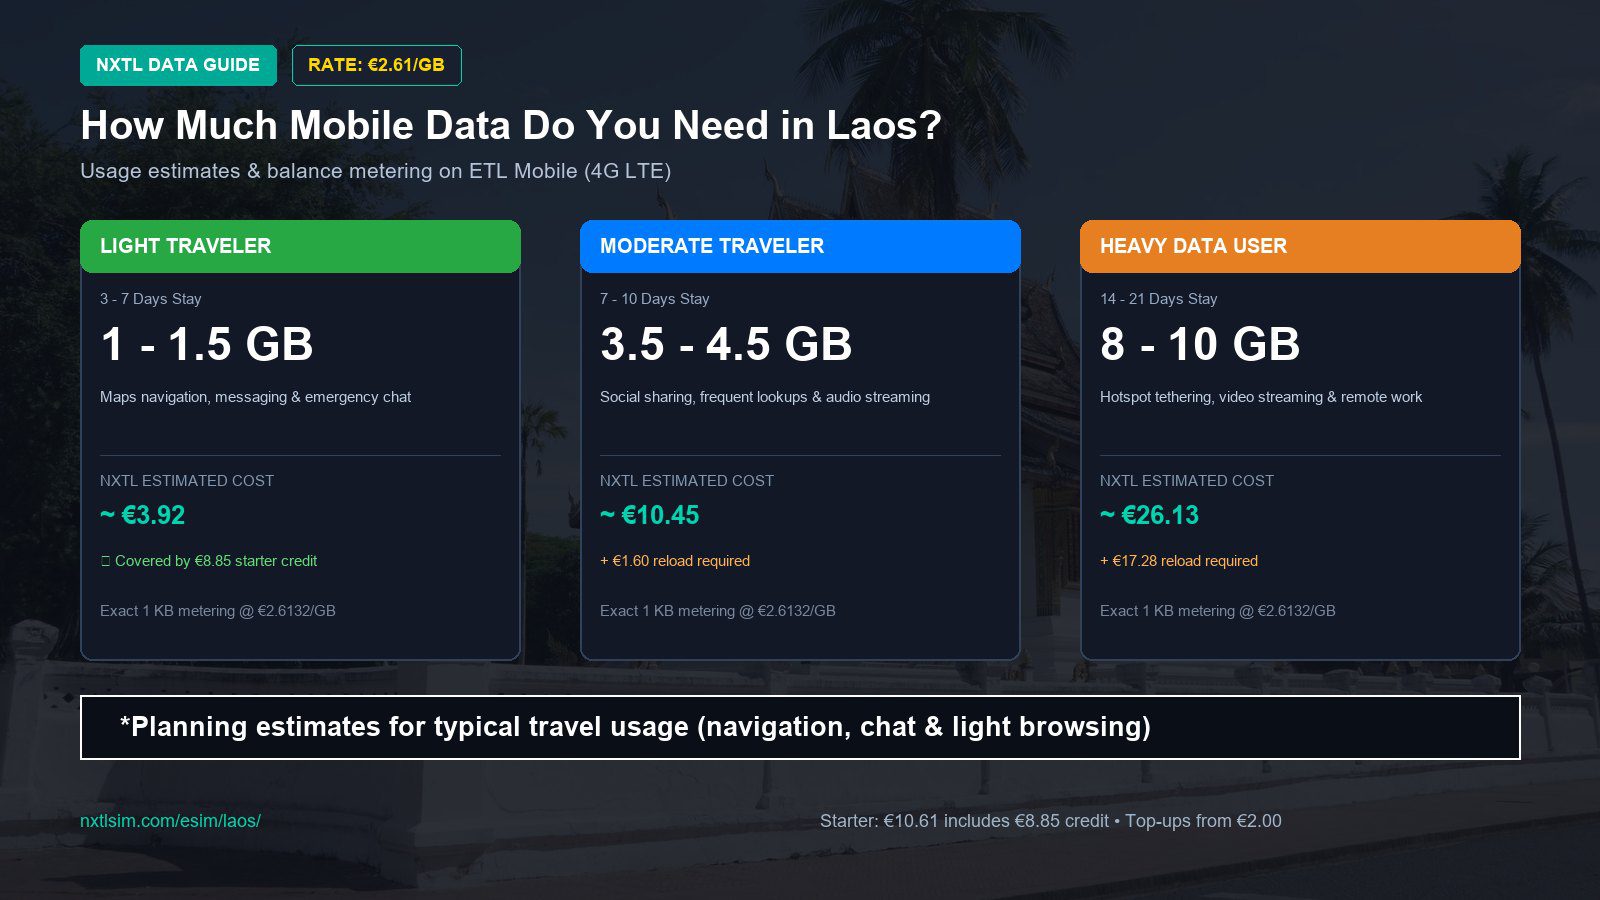Click the metering rate line in Moderate Traveler card
Screen dimensions: 1600x900
tap(718, 611)
